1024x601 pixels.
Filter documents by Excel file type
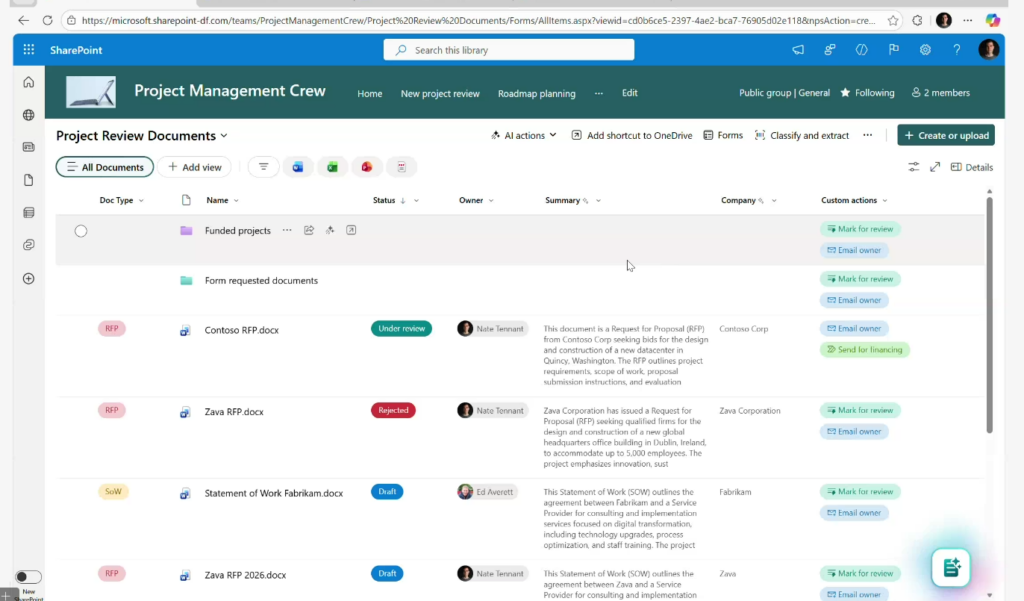tap(332, 167)
